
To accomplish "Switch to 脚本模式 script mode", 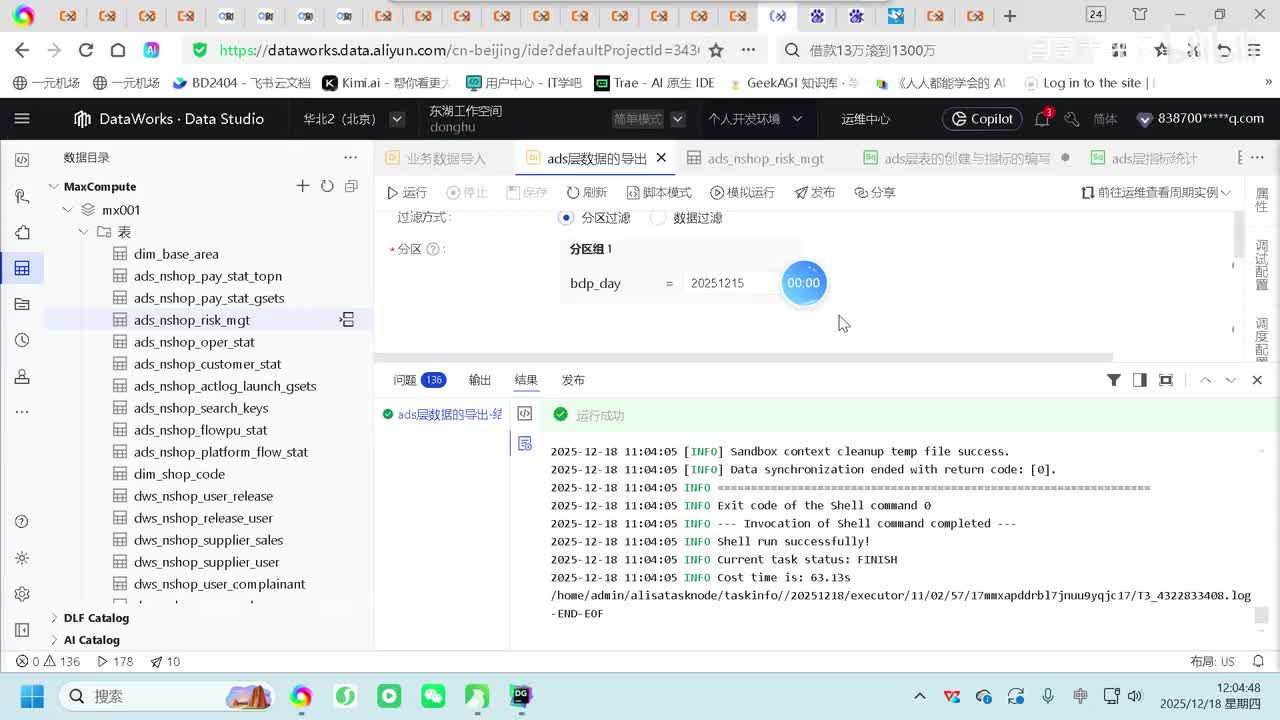I will (658, 192).
